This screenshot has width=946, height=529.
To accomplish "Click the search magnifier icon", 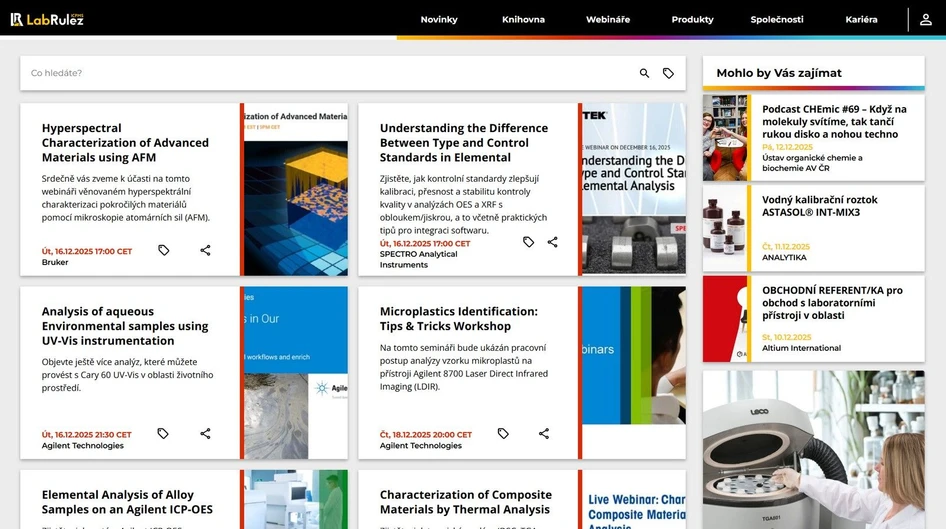I will coord(644,73).
